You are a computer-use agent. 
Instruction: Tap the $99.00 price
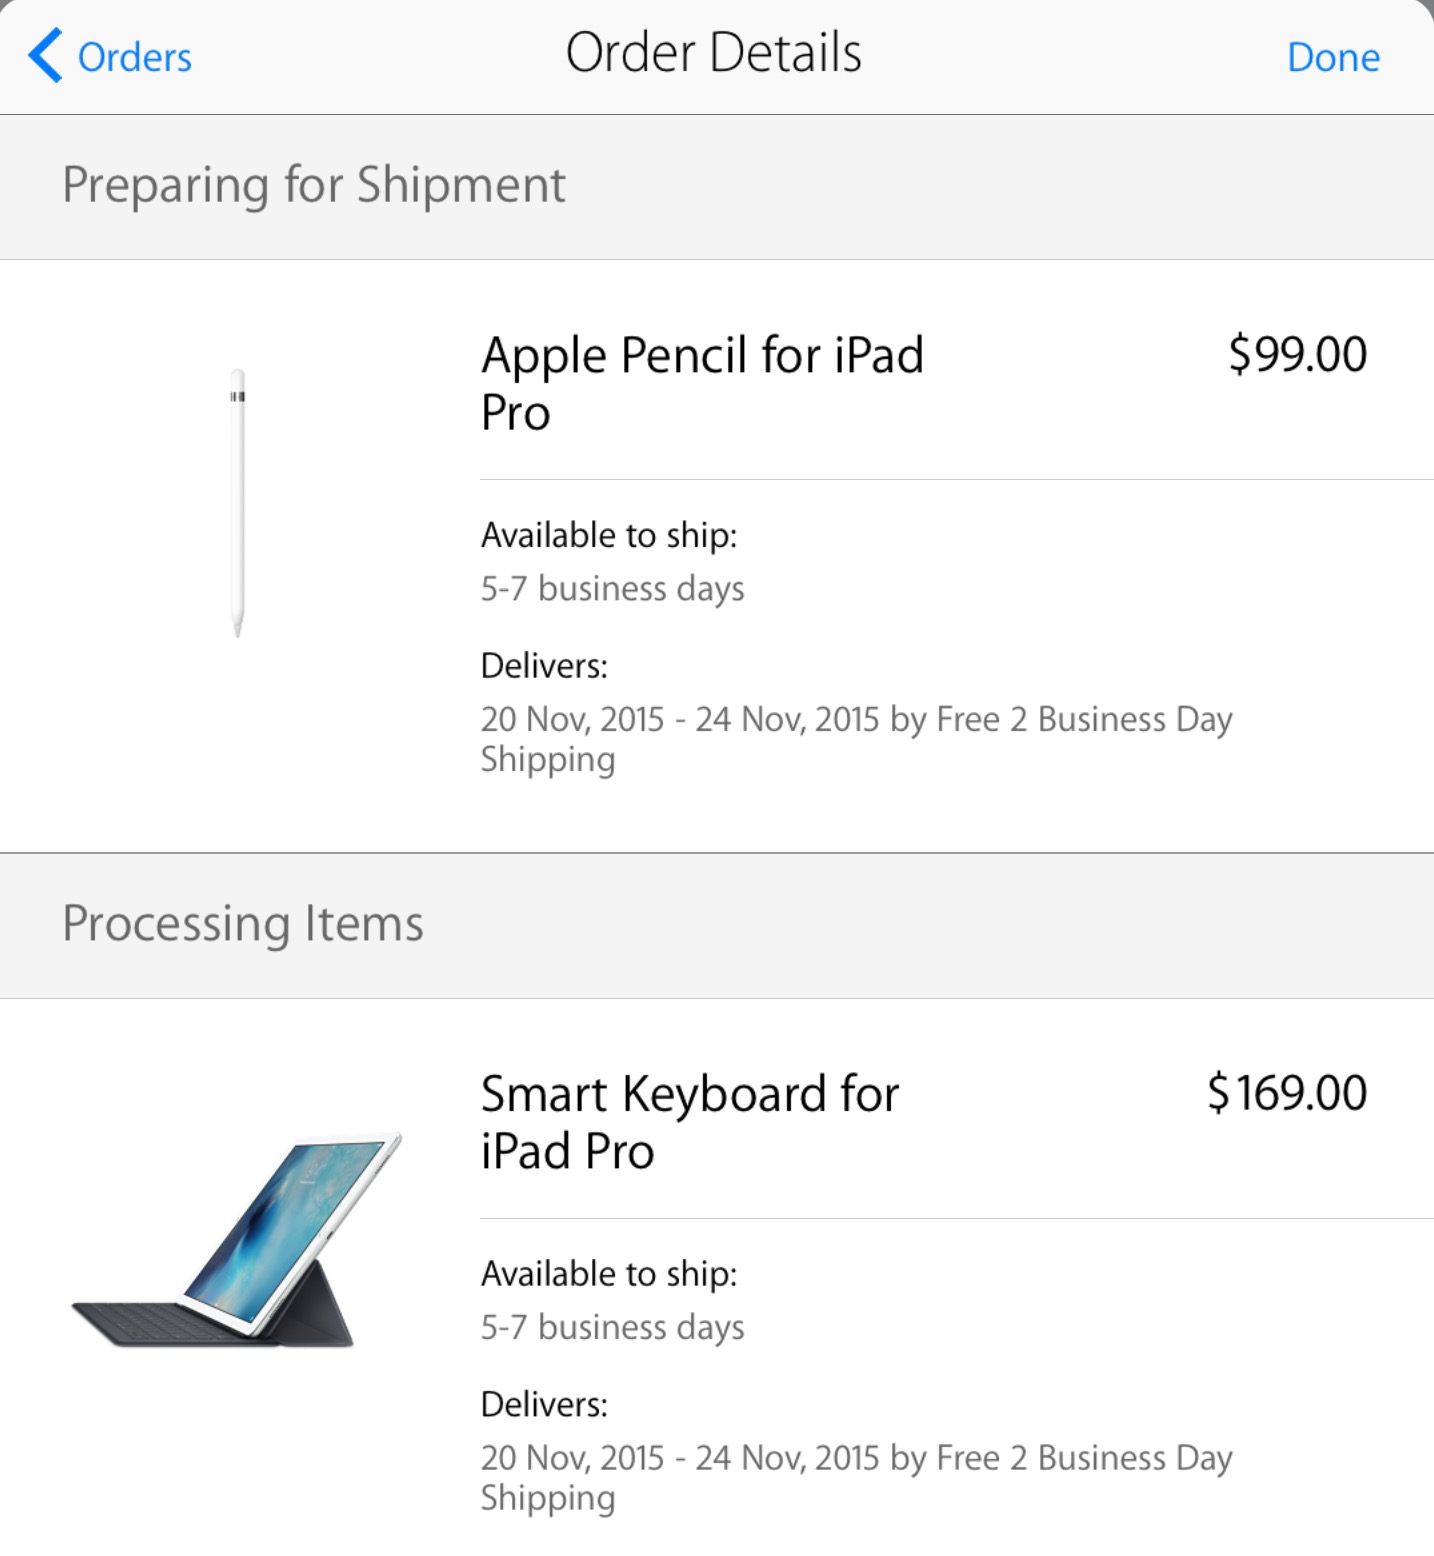click(x=1297, y=354)
